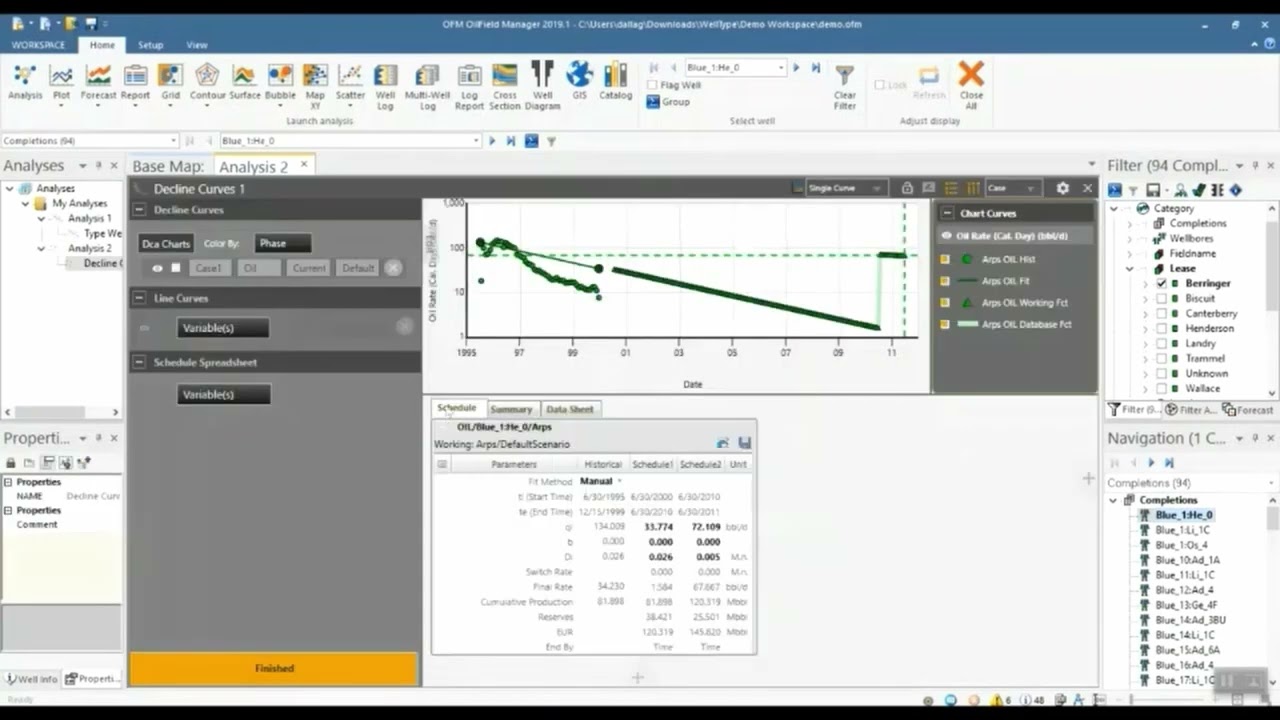
Task: Switch to the Data Sheet tab
Action: 570,409
